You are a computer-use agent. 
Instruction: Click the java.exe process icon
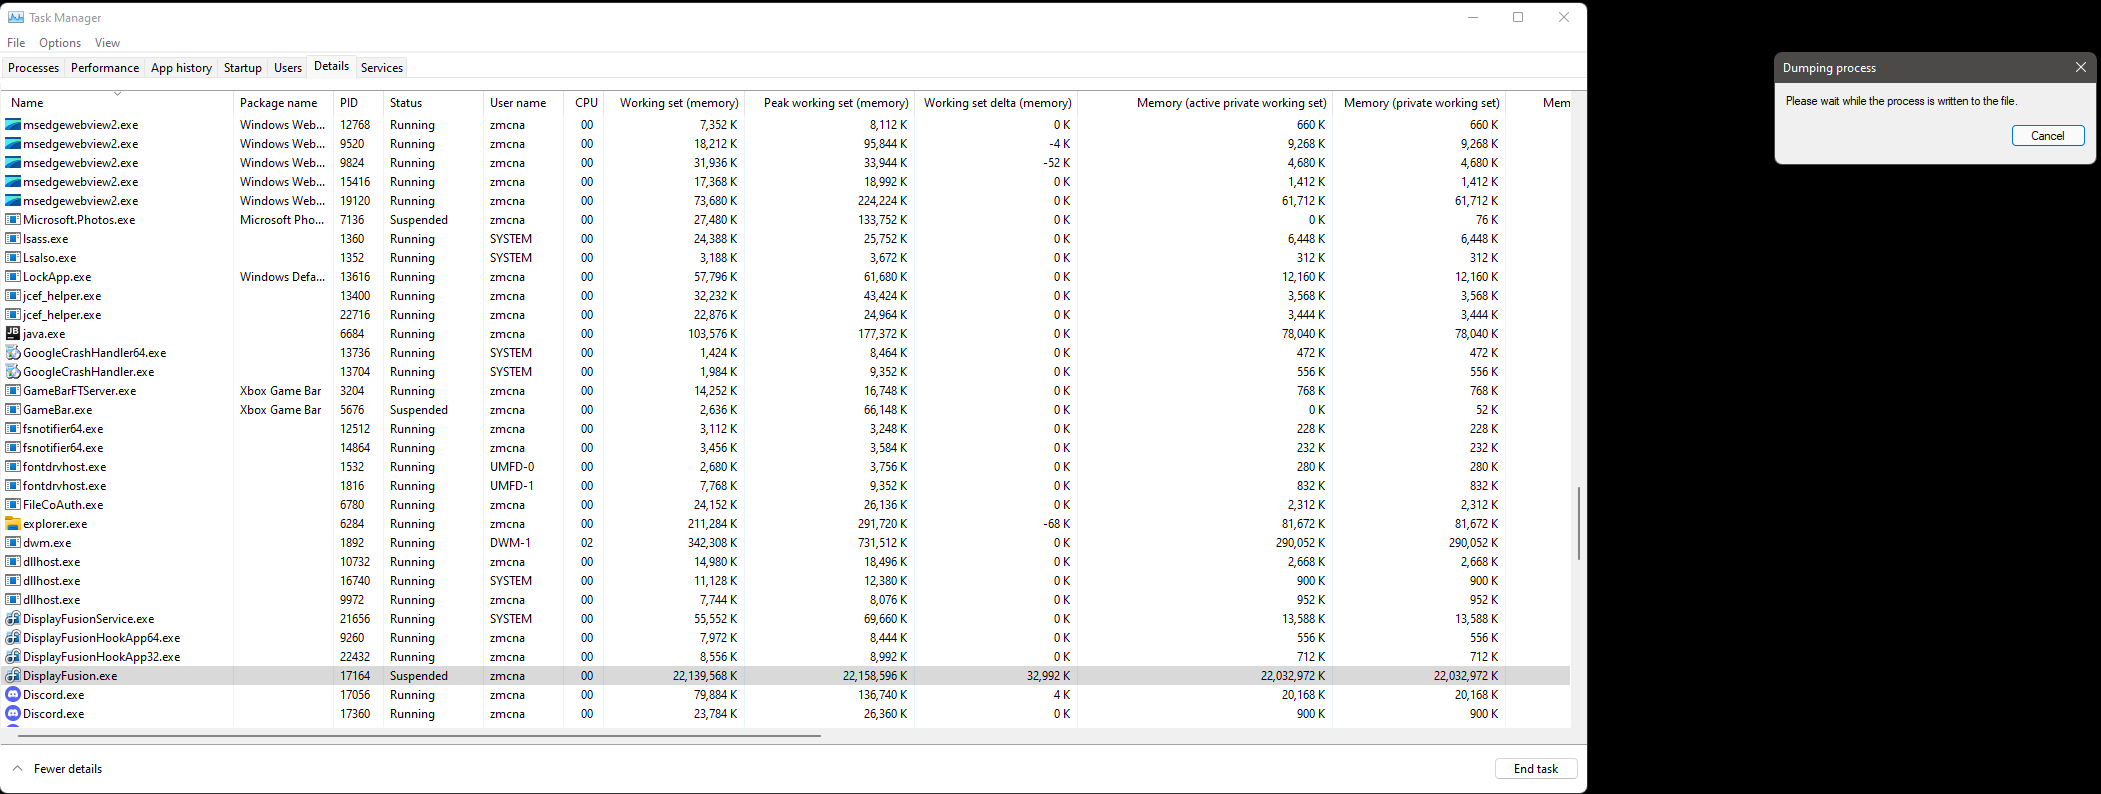pos(13,333)
